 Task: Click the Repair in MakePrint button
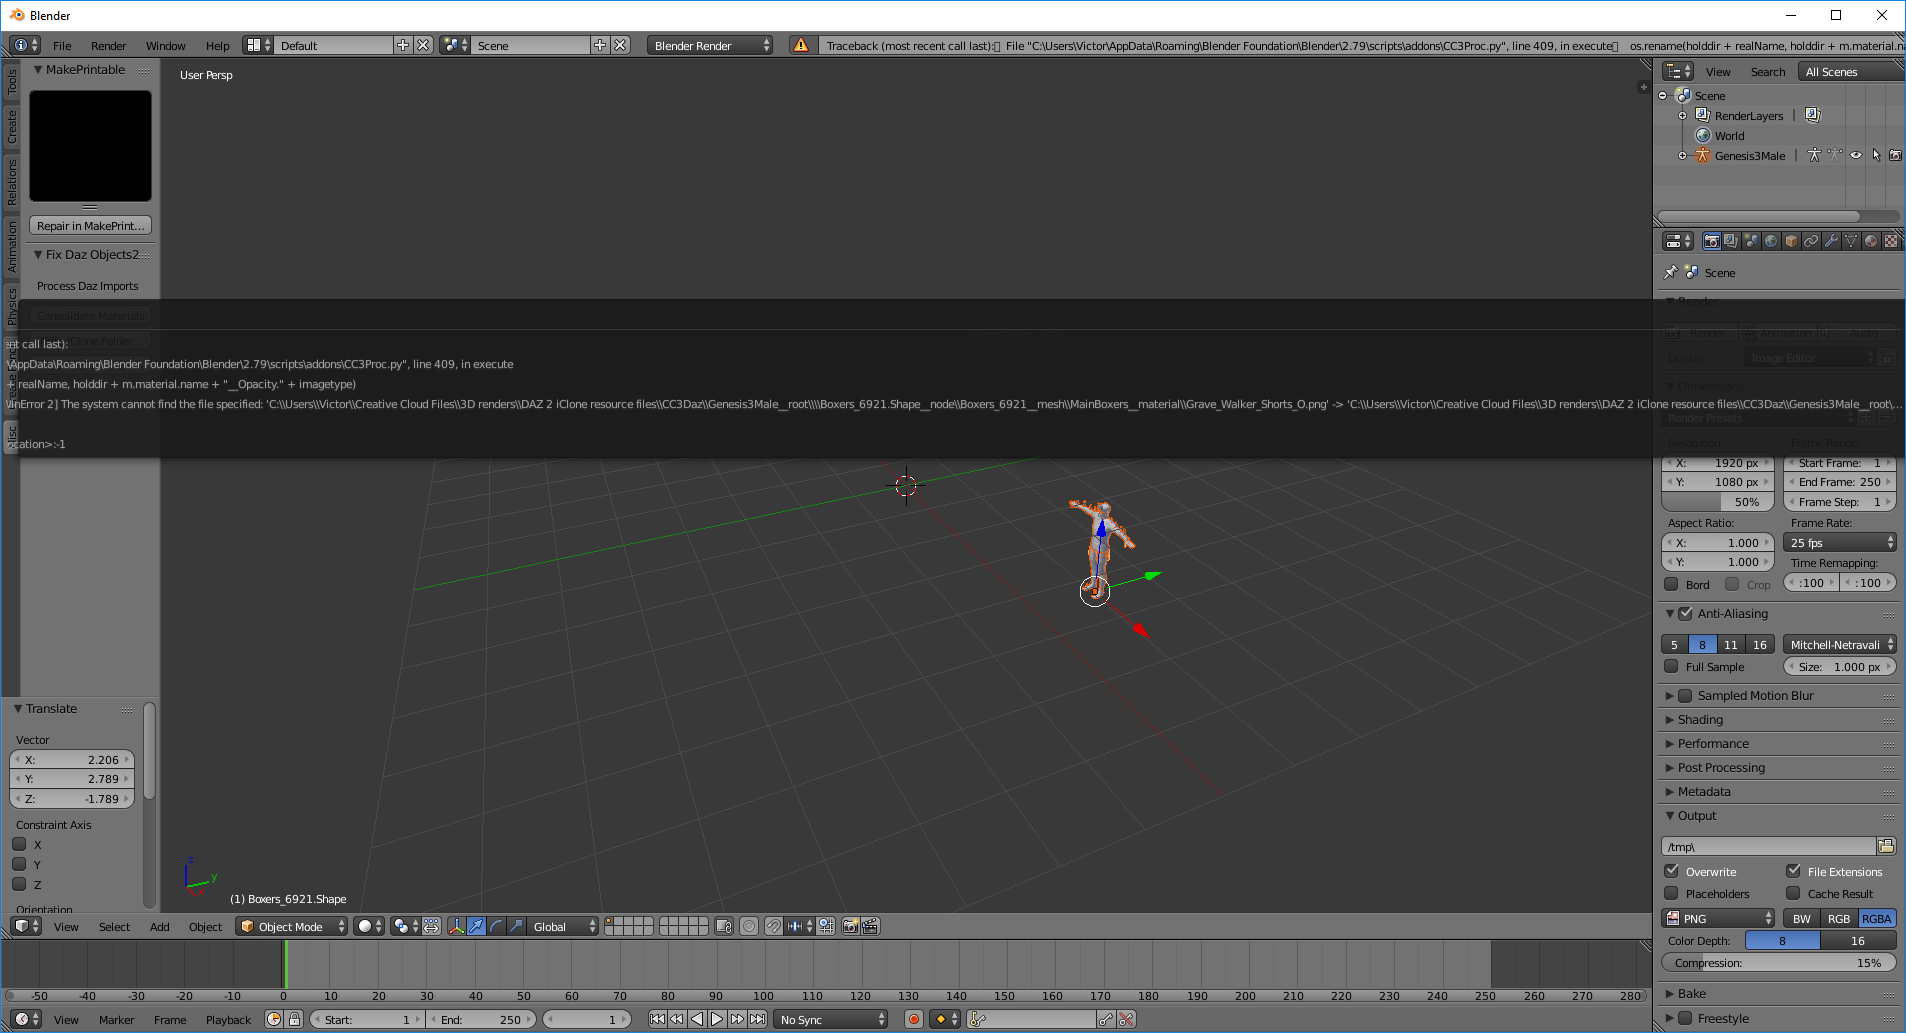[x=90, y=225]
